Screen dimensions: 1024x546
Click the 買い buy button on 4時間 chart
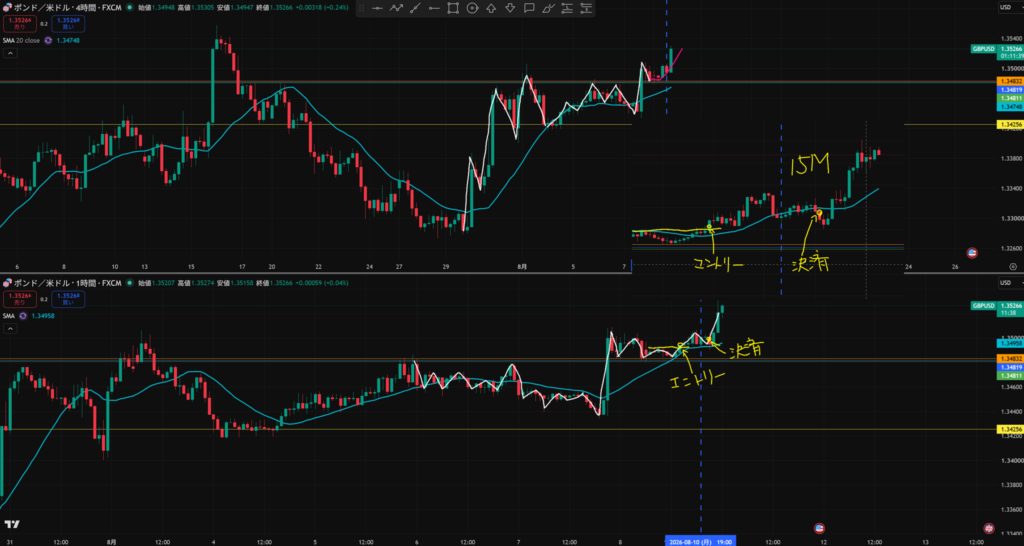click(x=70, y=24)
